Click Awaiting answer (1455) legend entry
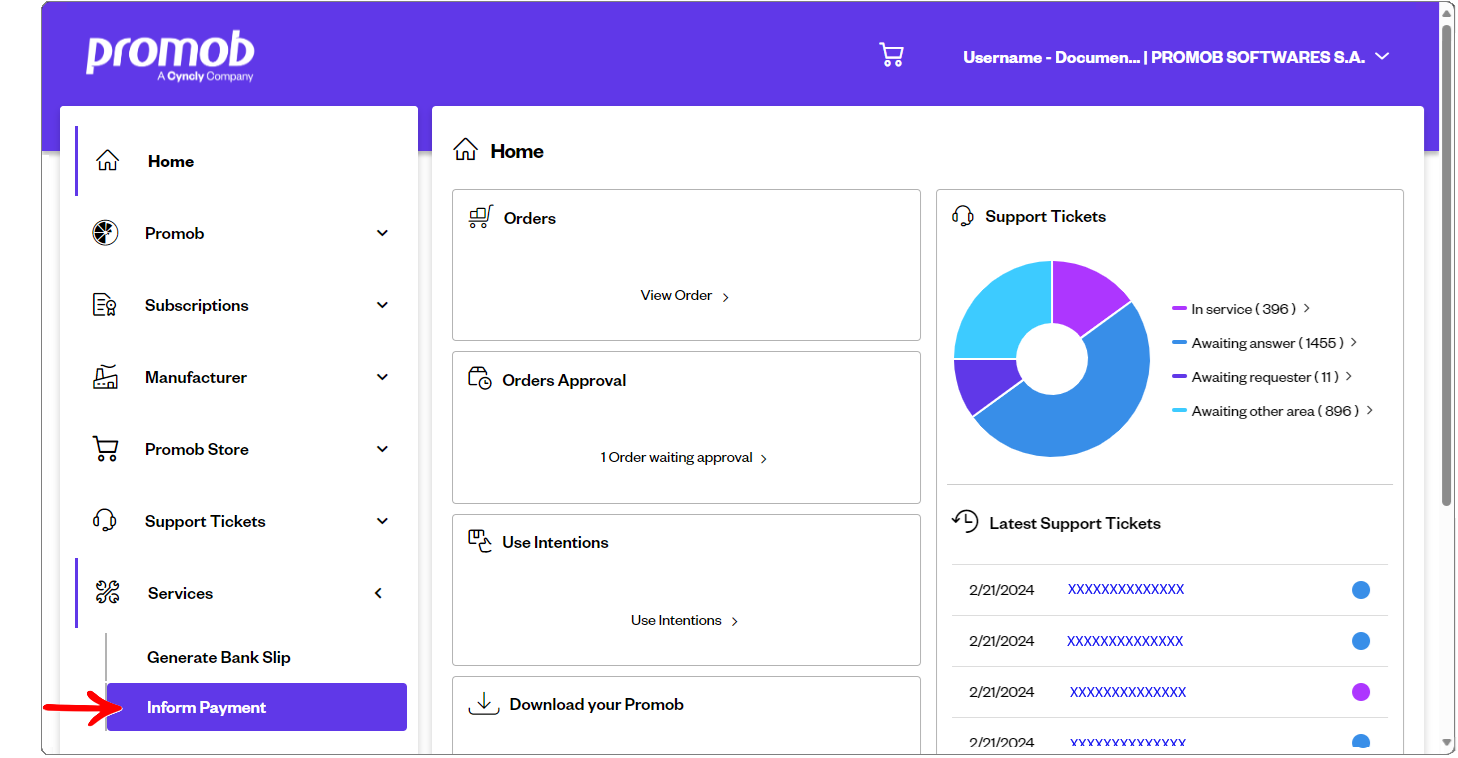1458x758 pixels. coord(1267,343)
